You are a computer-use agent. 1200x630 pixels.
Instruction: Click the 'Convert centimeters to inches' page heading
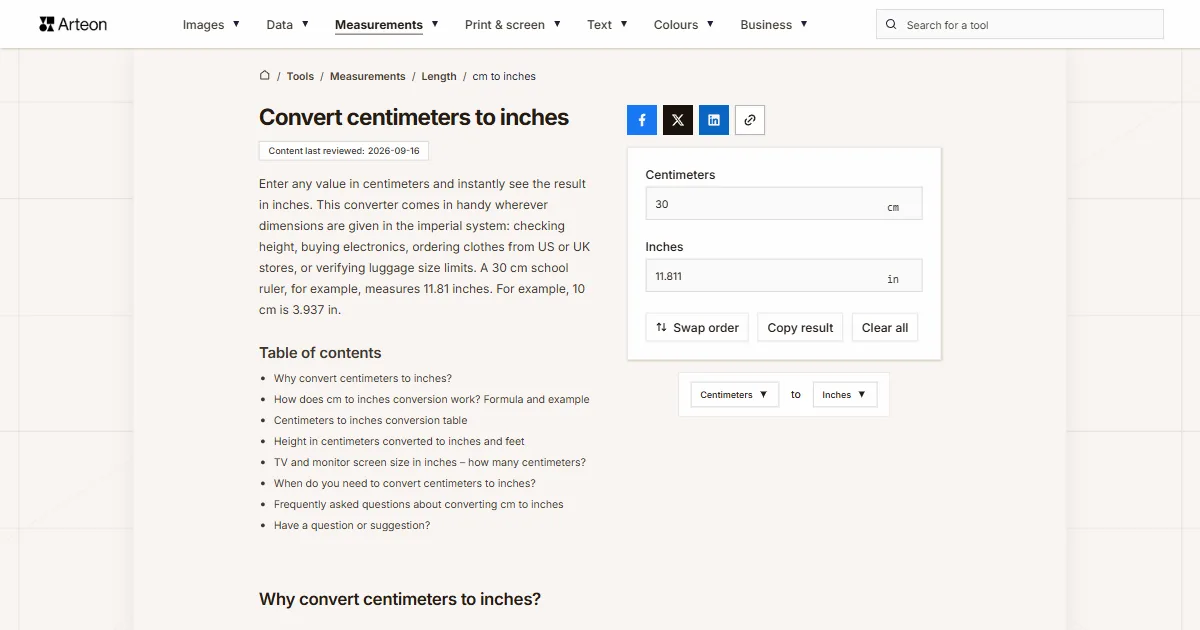pyautogui.click(x=414, y=117)
